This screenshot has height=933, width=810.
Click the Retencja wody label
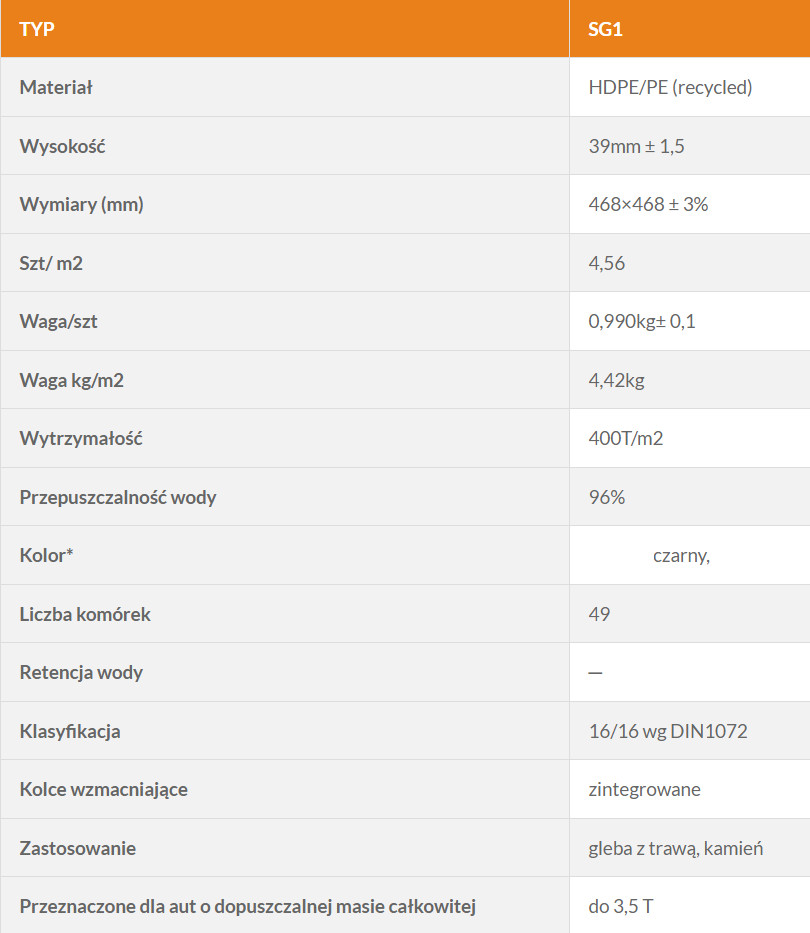click(81, 672)
